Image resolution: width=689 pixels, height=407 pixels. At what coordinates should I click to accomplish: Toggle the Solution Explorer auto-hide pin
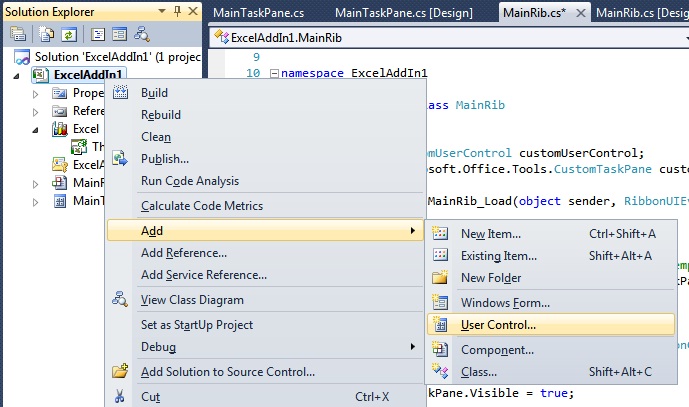[x=177, y=11]
